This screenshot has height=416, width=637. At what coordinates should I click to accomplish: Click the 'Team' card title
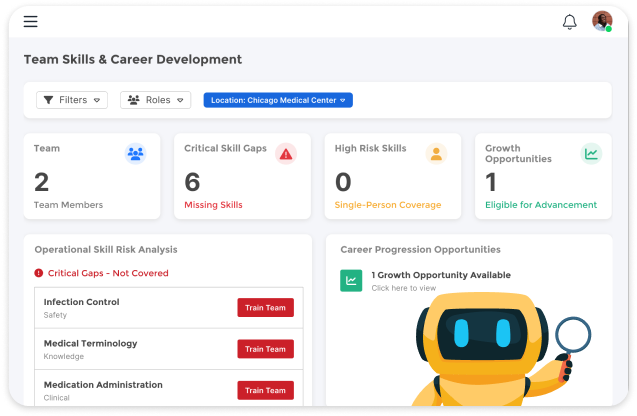click(x=47, y=148)
